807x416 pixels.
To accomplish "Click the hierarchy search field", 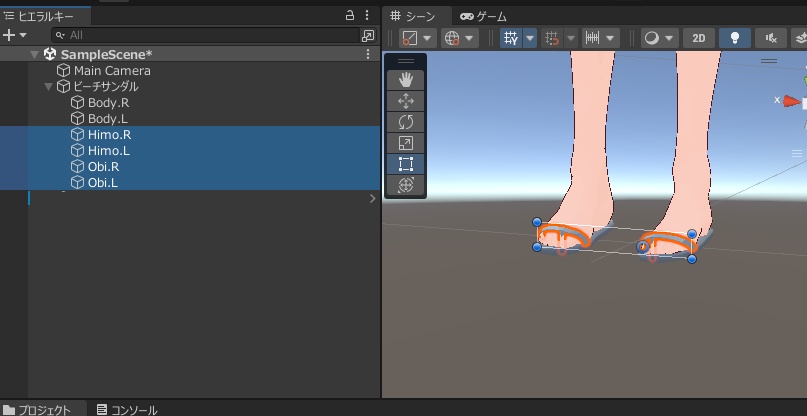I will [x=200, y=35].
